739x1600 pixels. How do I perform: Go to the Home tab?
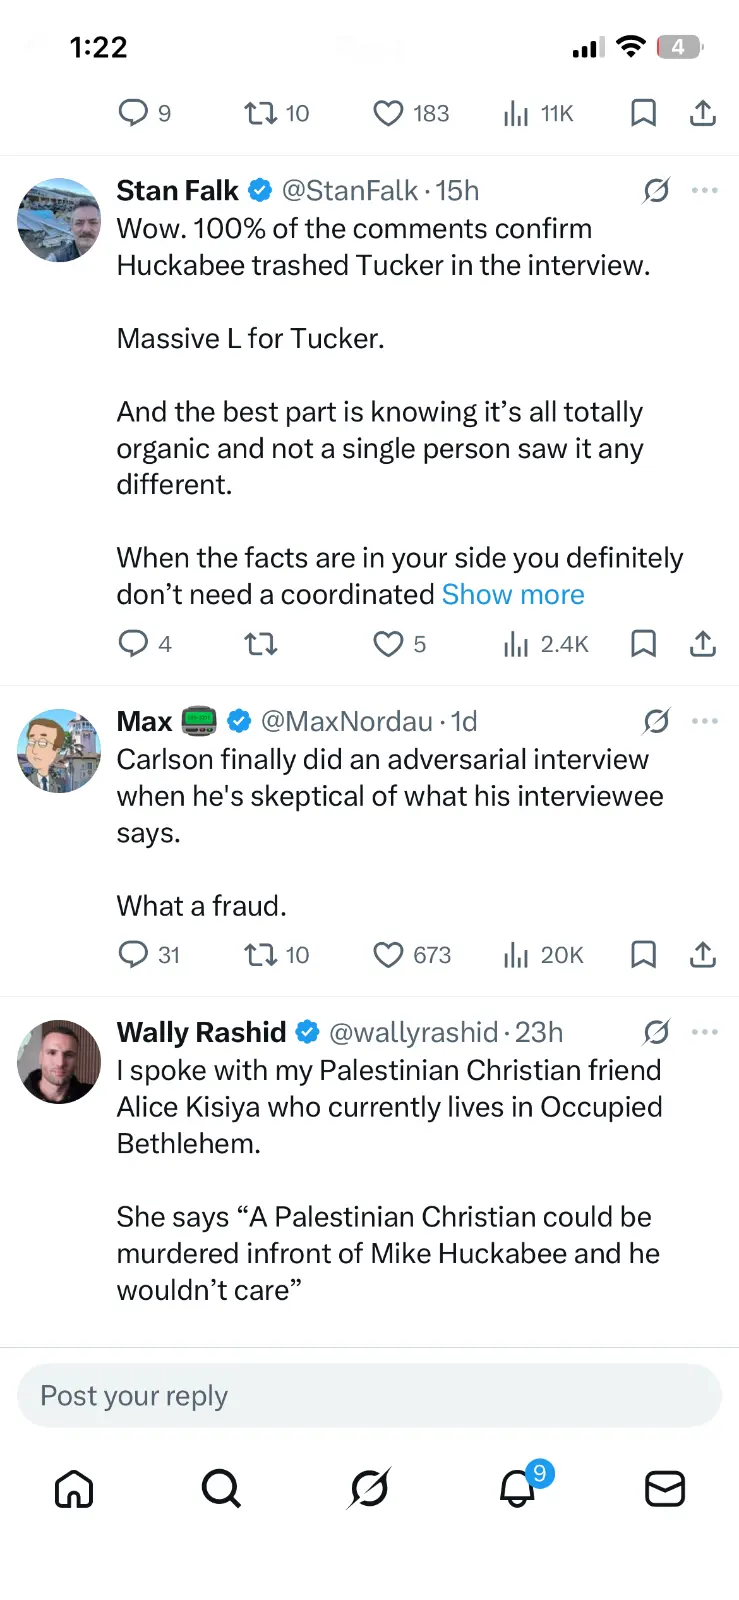pyautogui.click(x=74, y=1489)
